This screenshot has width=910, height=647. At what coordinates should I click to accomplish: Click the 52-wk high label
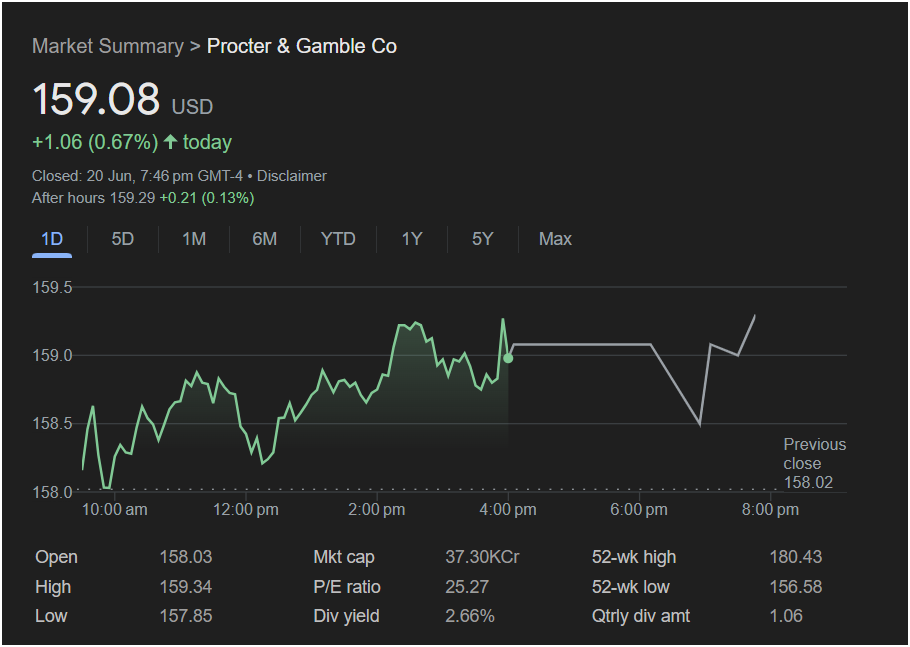(x=634, y=557)
